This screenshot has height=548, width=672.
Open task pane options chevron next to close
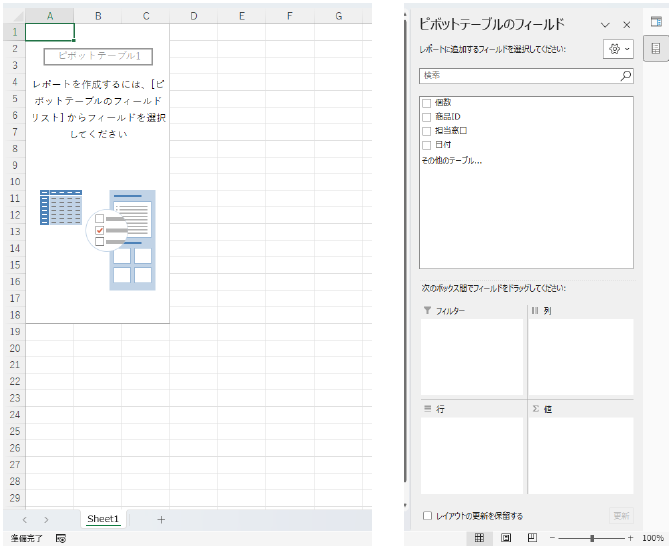click(x=605, y=24)
